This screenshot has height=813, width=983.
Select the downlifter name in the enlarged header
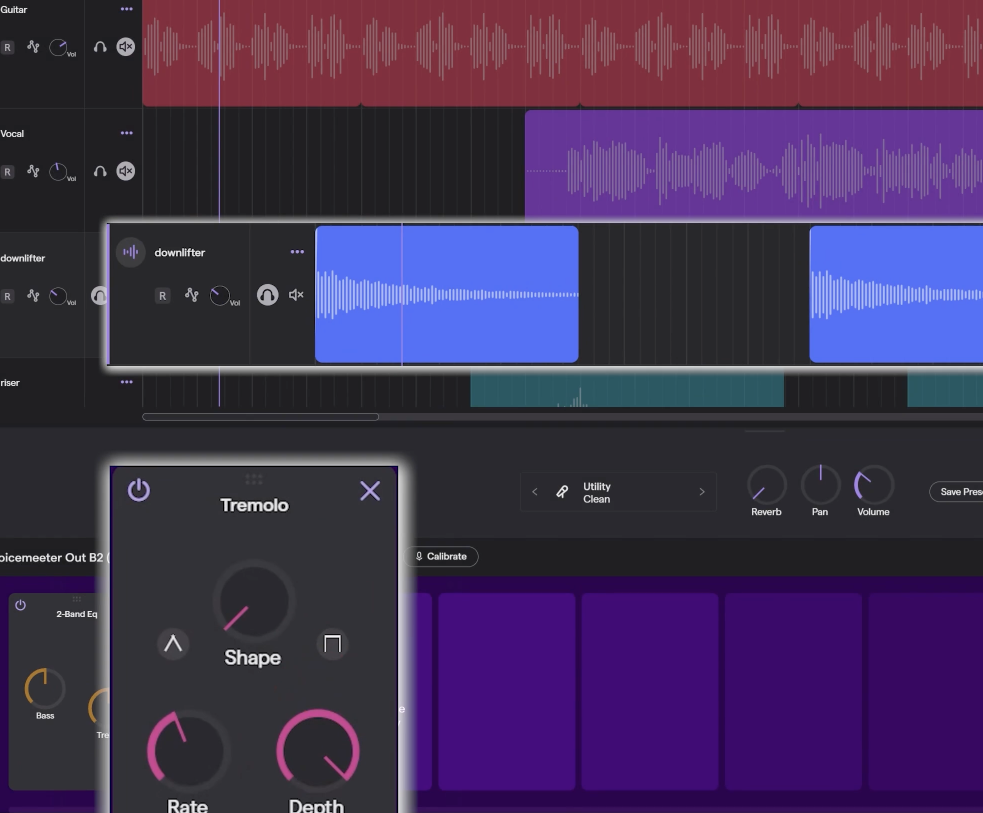[180, 253]
